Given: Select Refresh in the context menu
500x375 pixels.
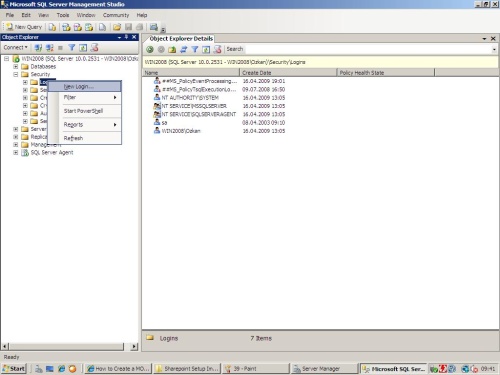Looking at the screenshot, I should coord(85,138).
